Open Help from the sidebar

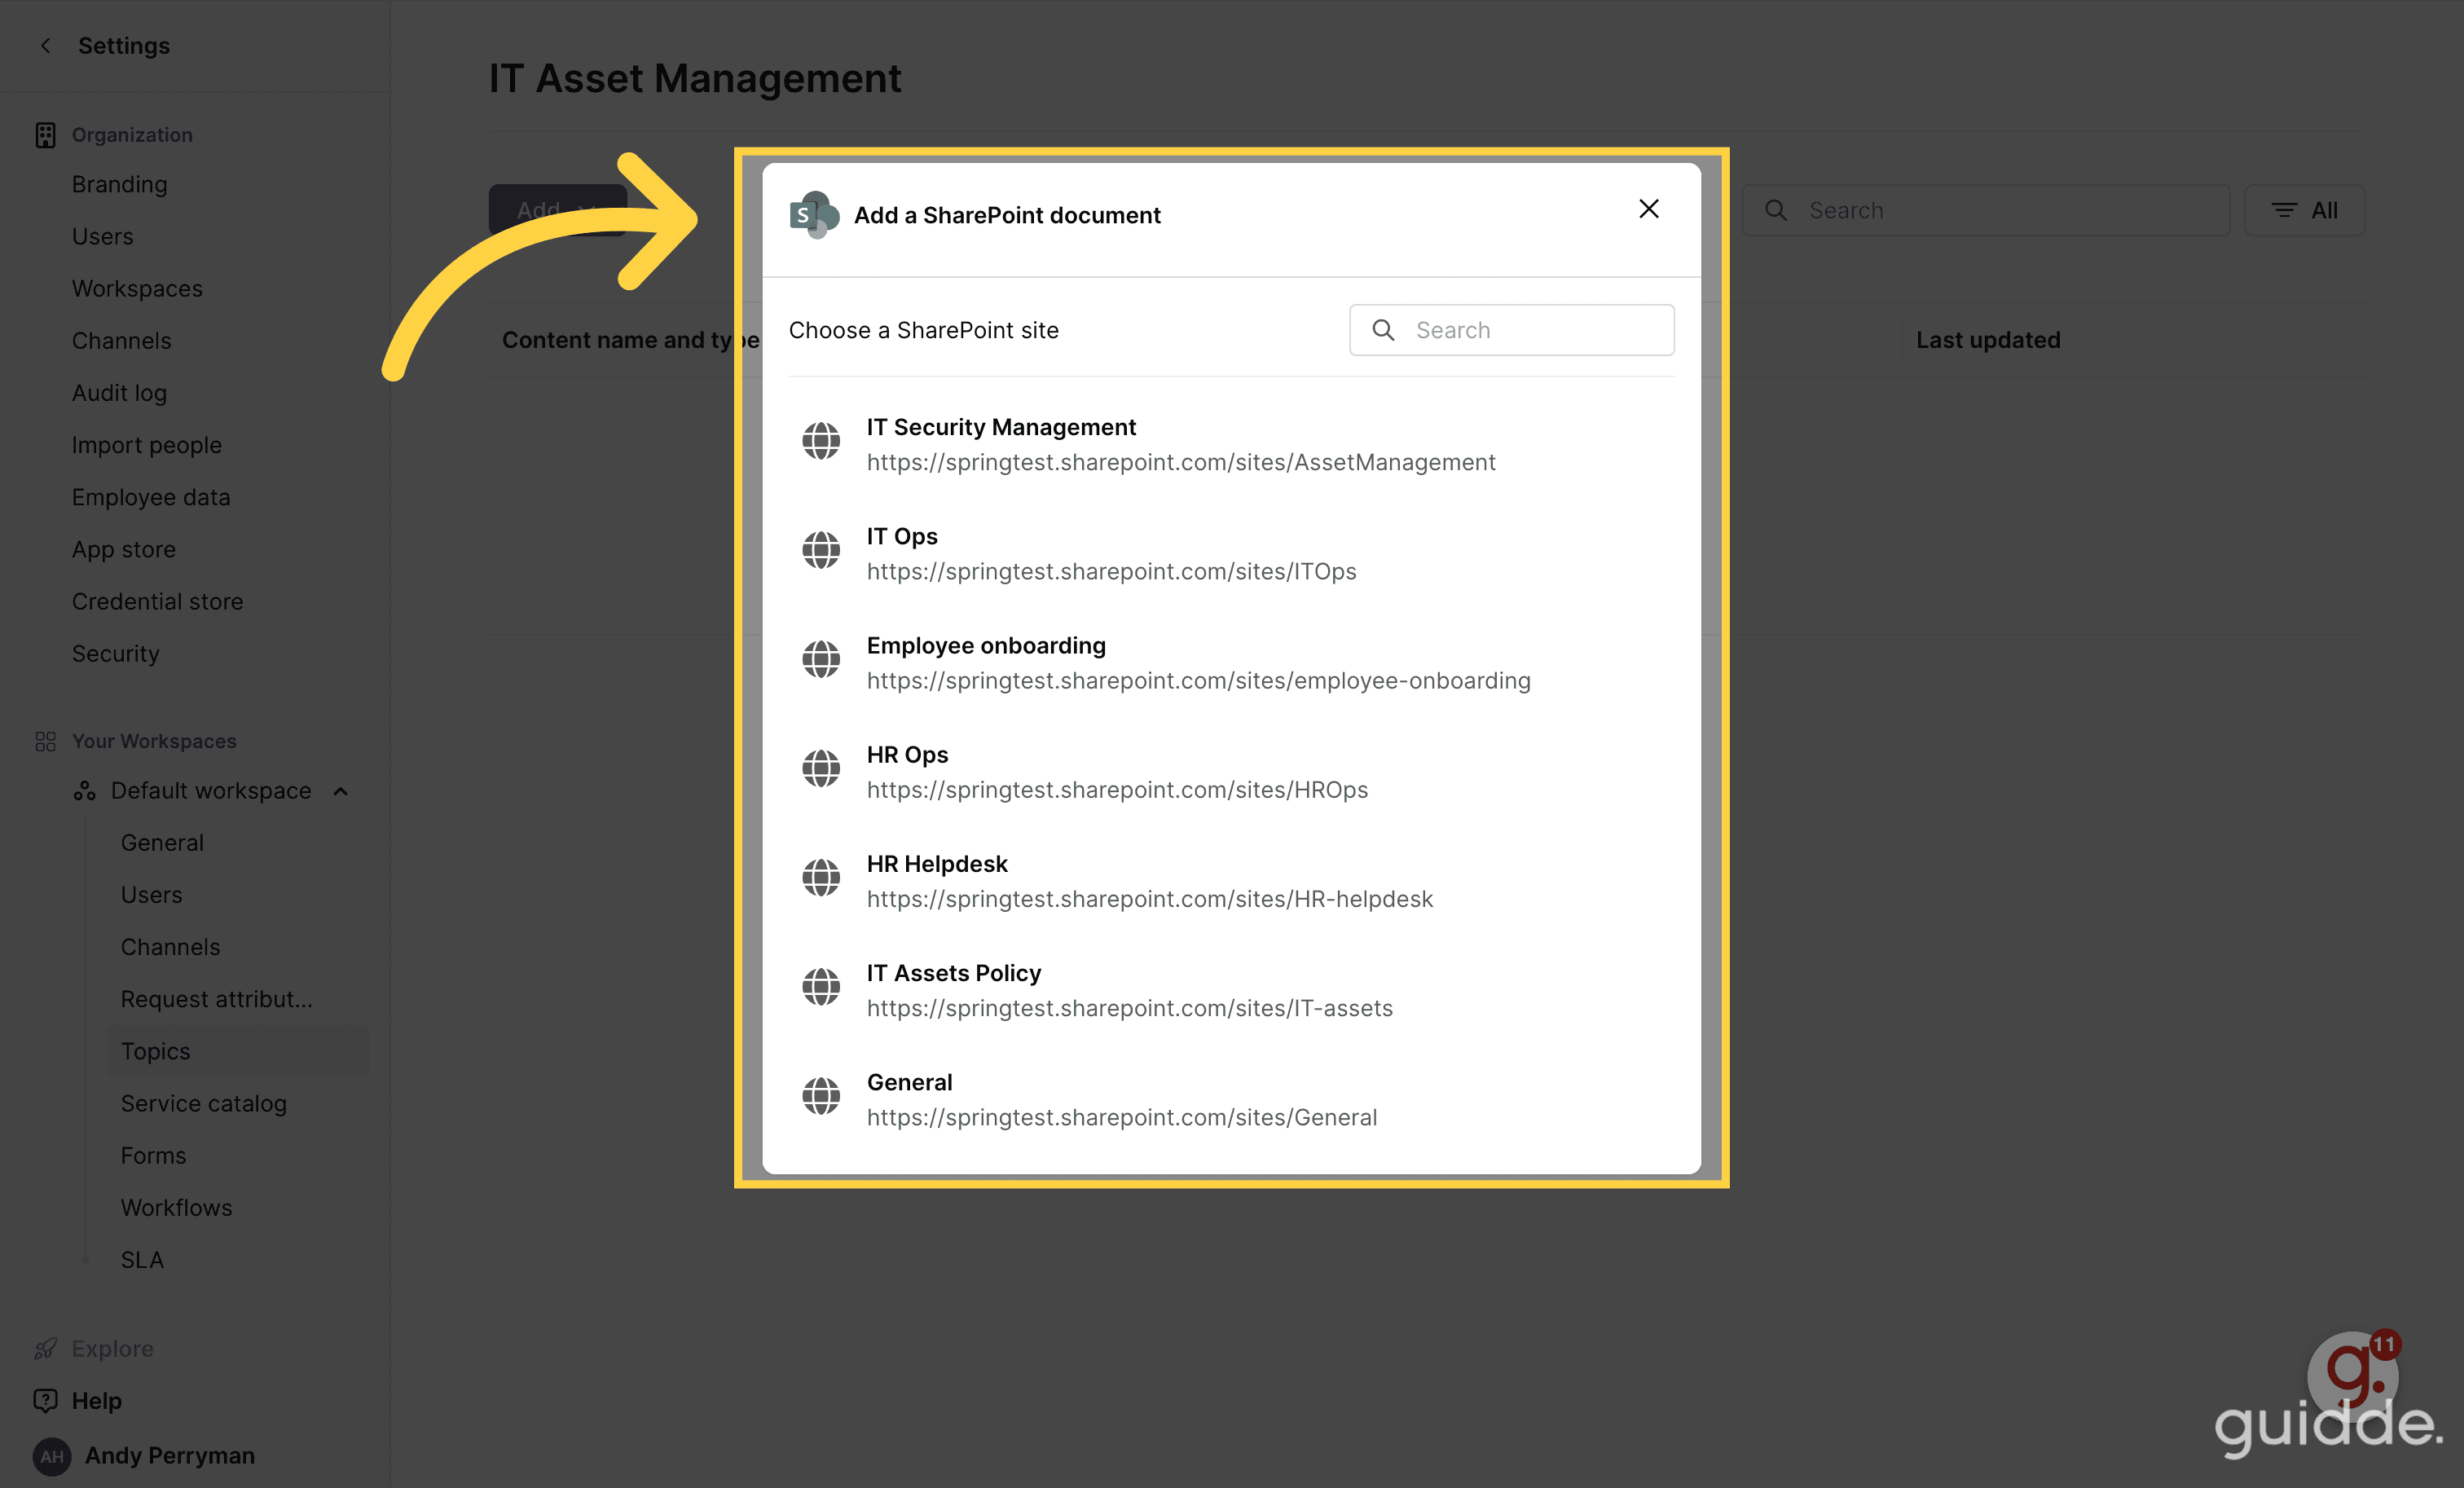pyautogui.click(x=97, y=1401)
